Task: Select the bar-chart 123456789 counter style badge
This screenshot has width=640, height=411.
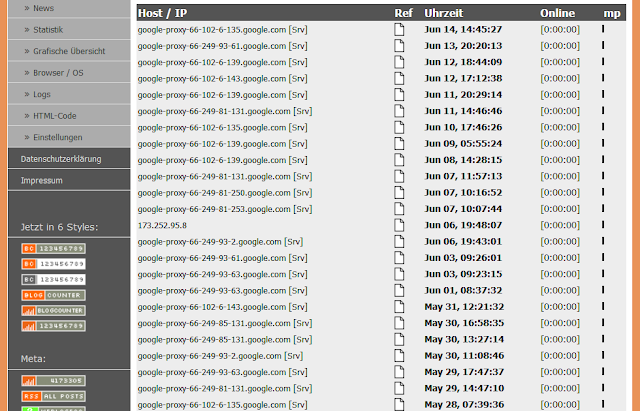Action: click(53, 326)
